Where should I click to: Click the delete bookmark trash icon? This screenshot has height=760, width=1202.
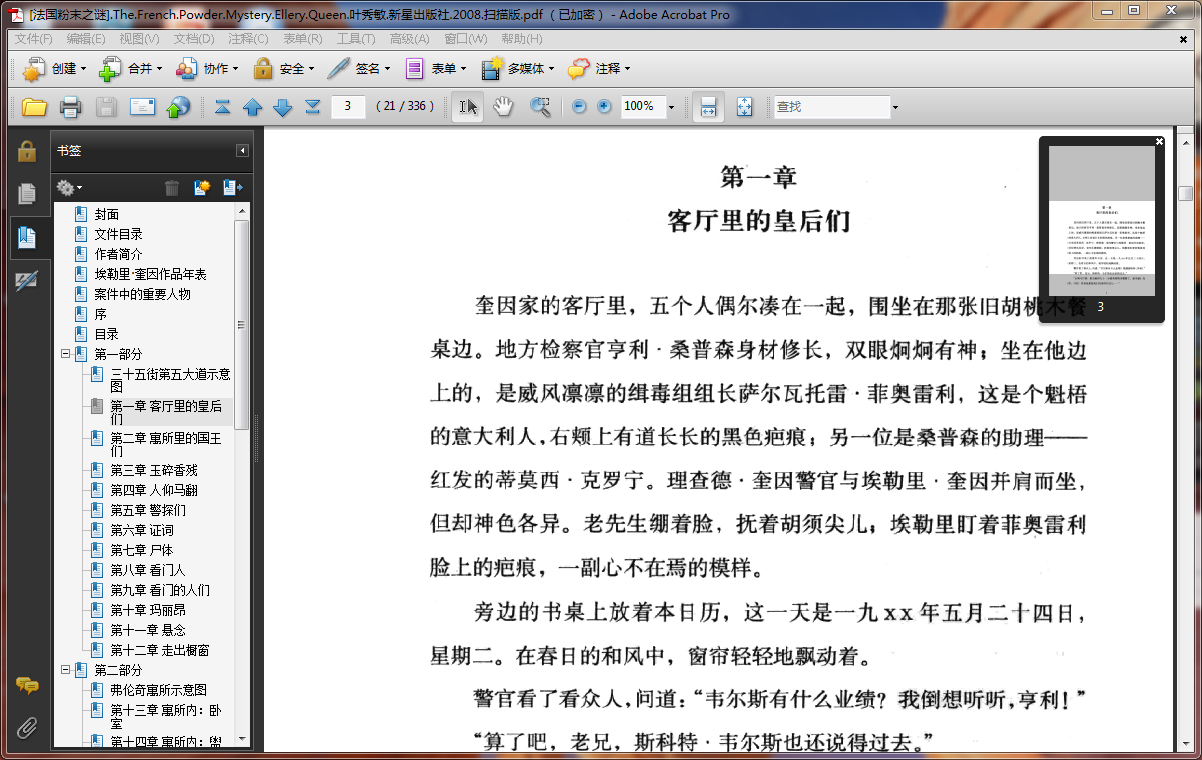172,187
